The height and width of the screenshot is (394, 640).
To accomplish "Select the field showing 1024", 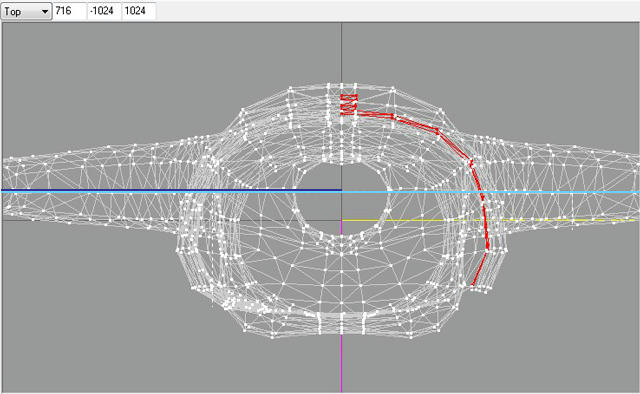I will click(x=139, y=11).
